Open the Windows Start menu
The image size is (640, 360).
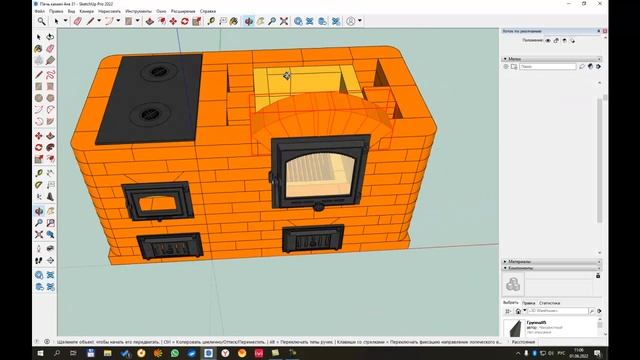[x=40, y=353]
